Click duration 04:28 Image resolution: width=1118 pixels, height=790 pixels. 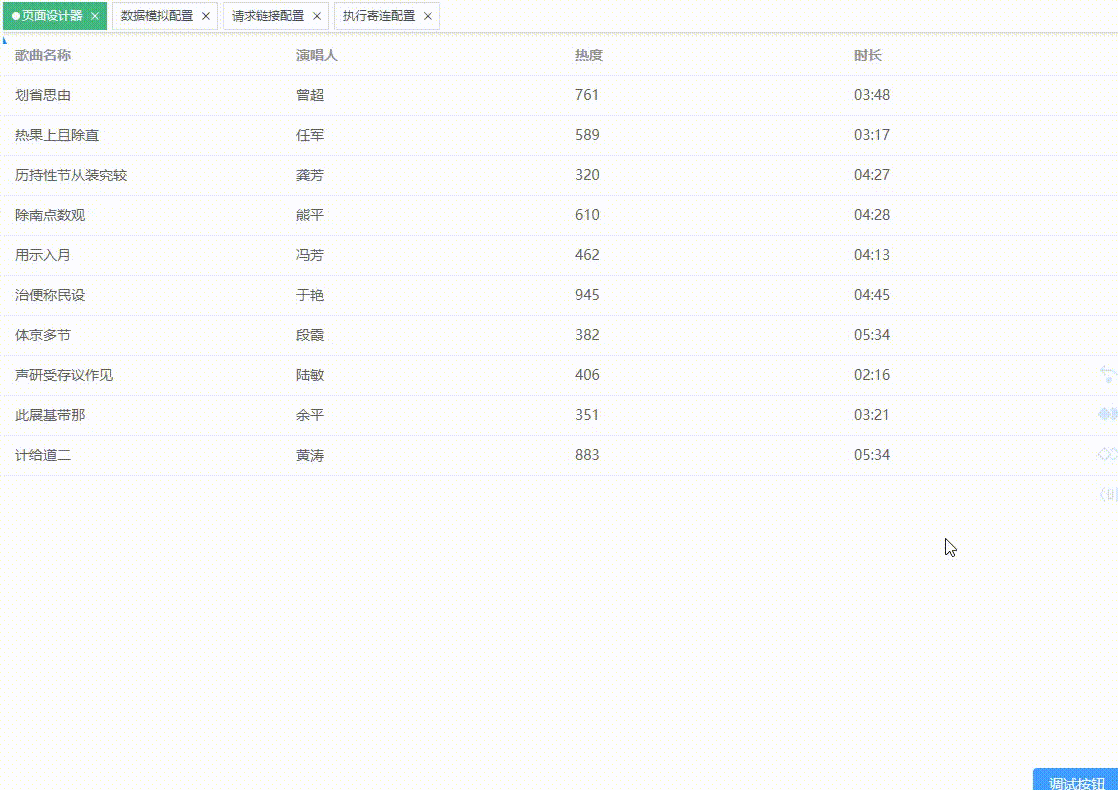click(x=872, y=215)
